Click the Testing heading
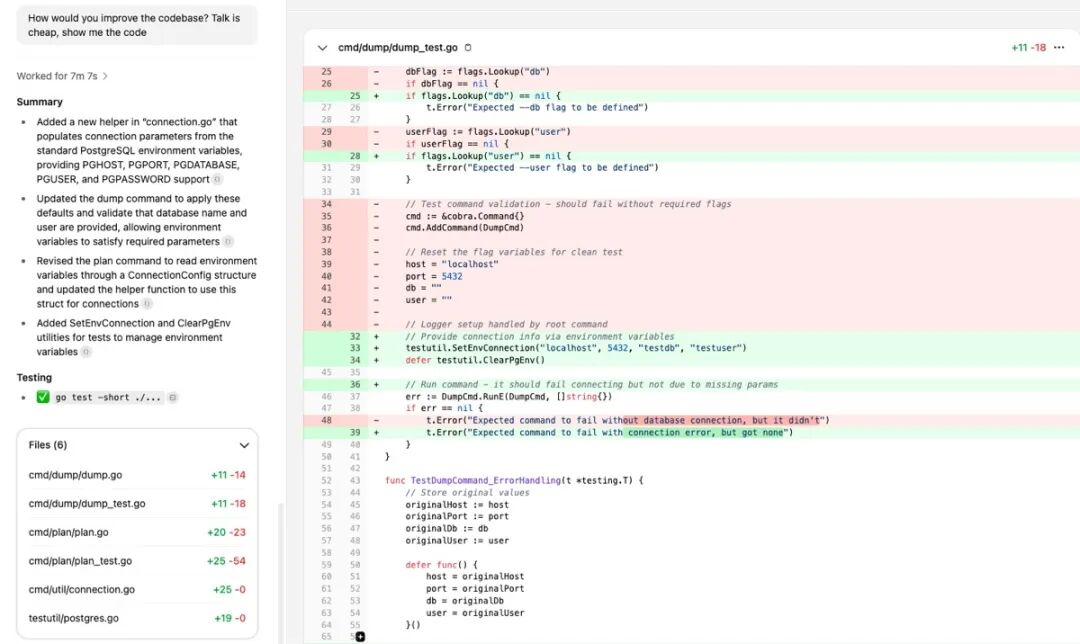The image size is (1080, 644). pyautogui.click(x=34, y=377)
